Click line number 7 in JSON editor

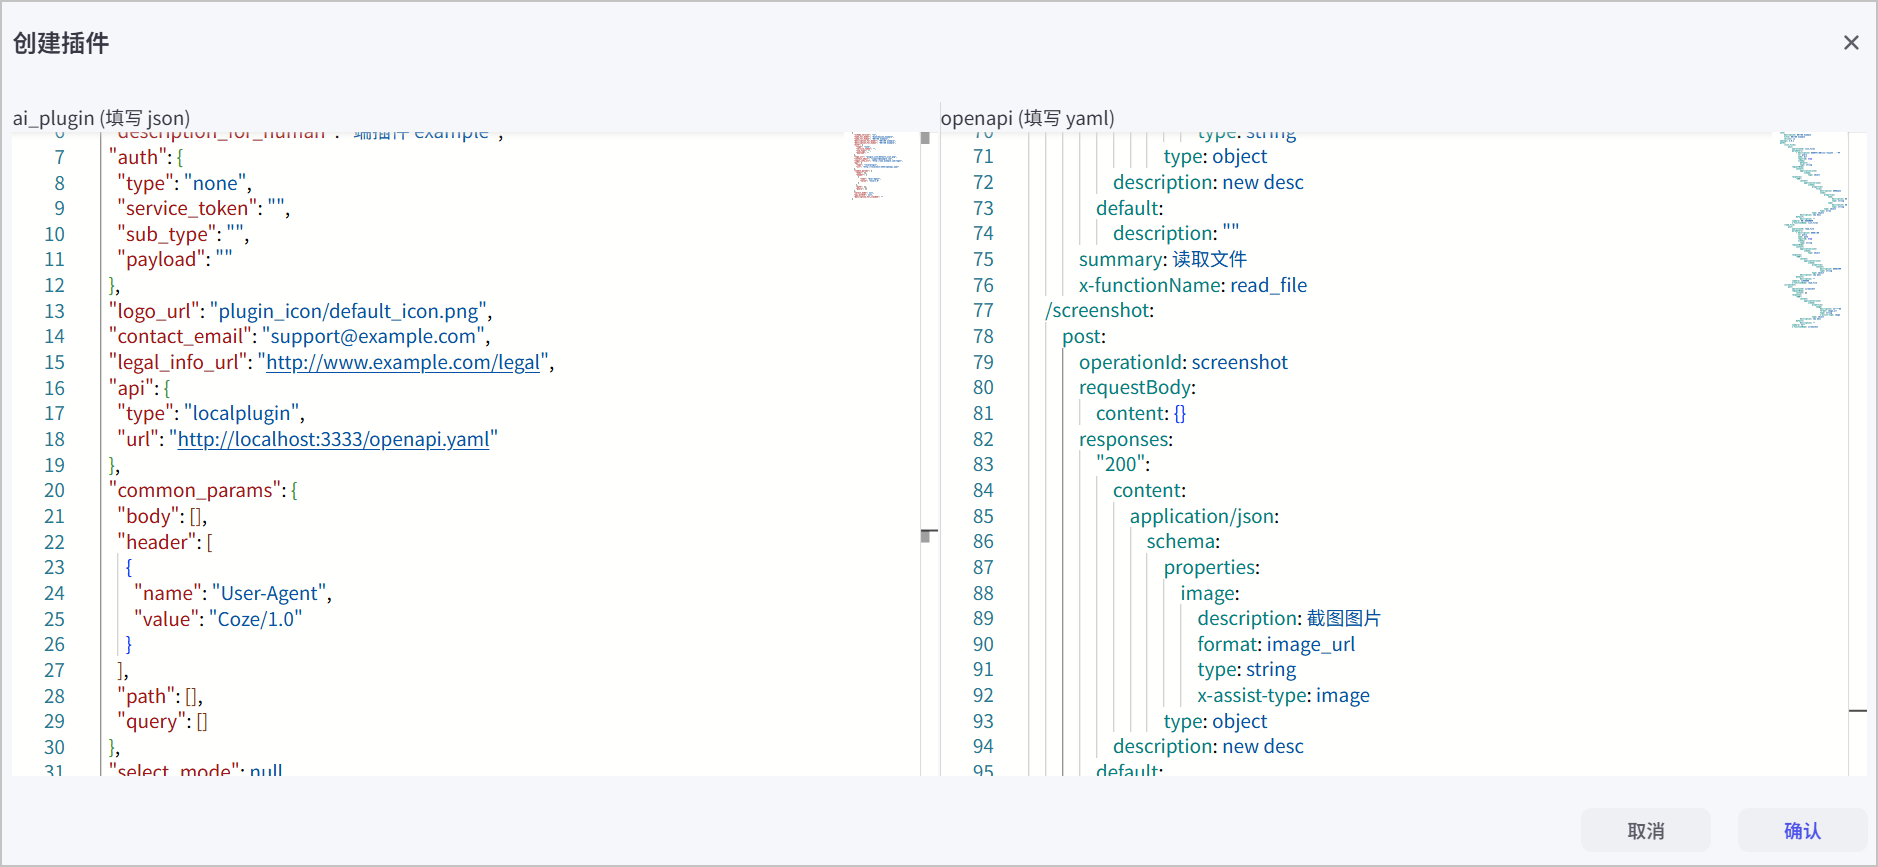pos(59,157)
